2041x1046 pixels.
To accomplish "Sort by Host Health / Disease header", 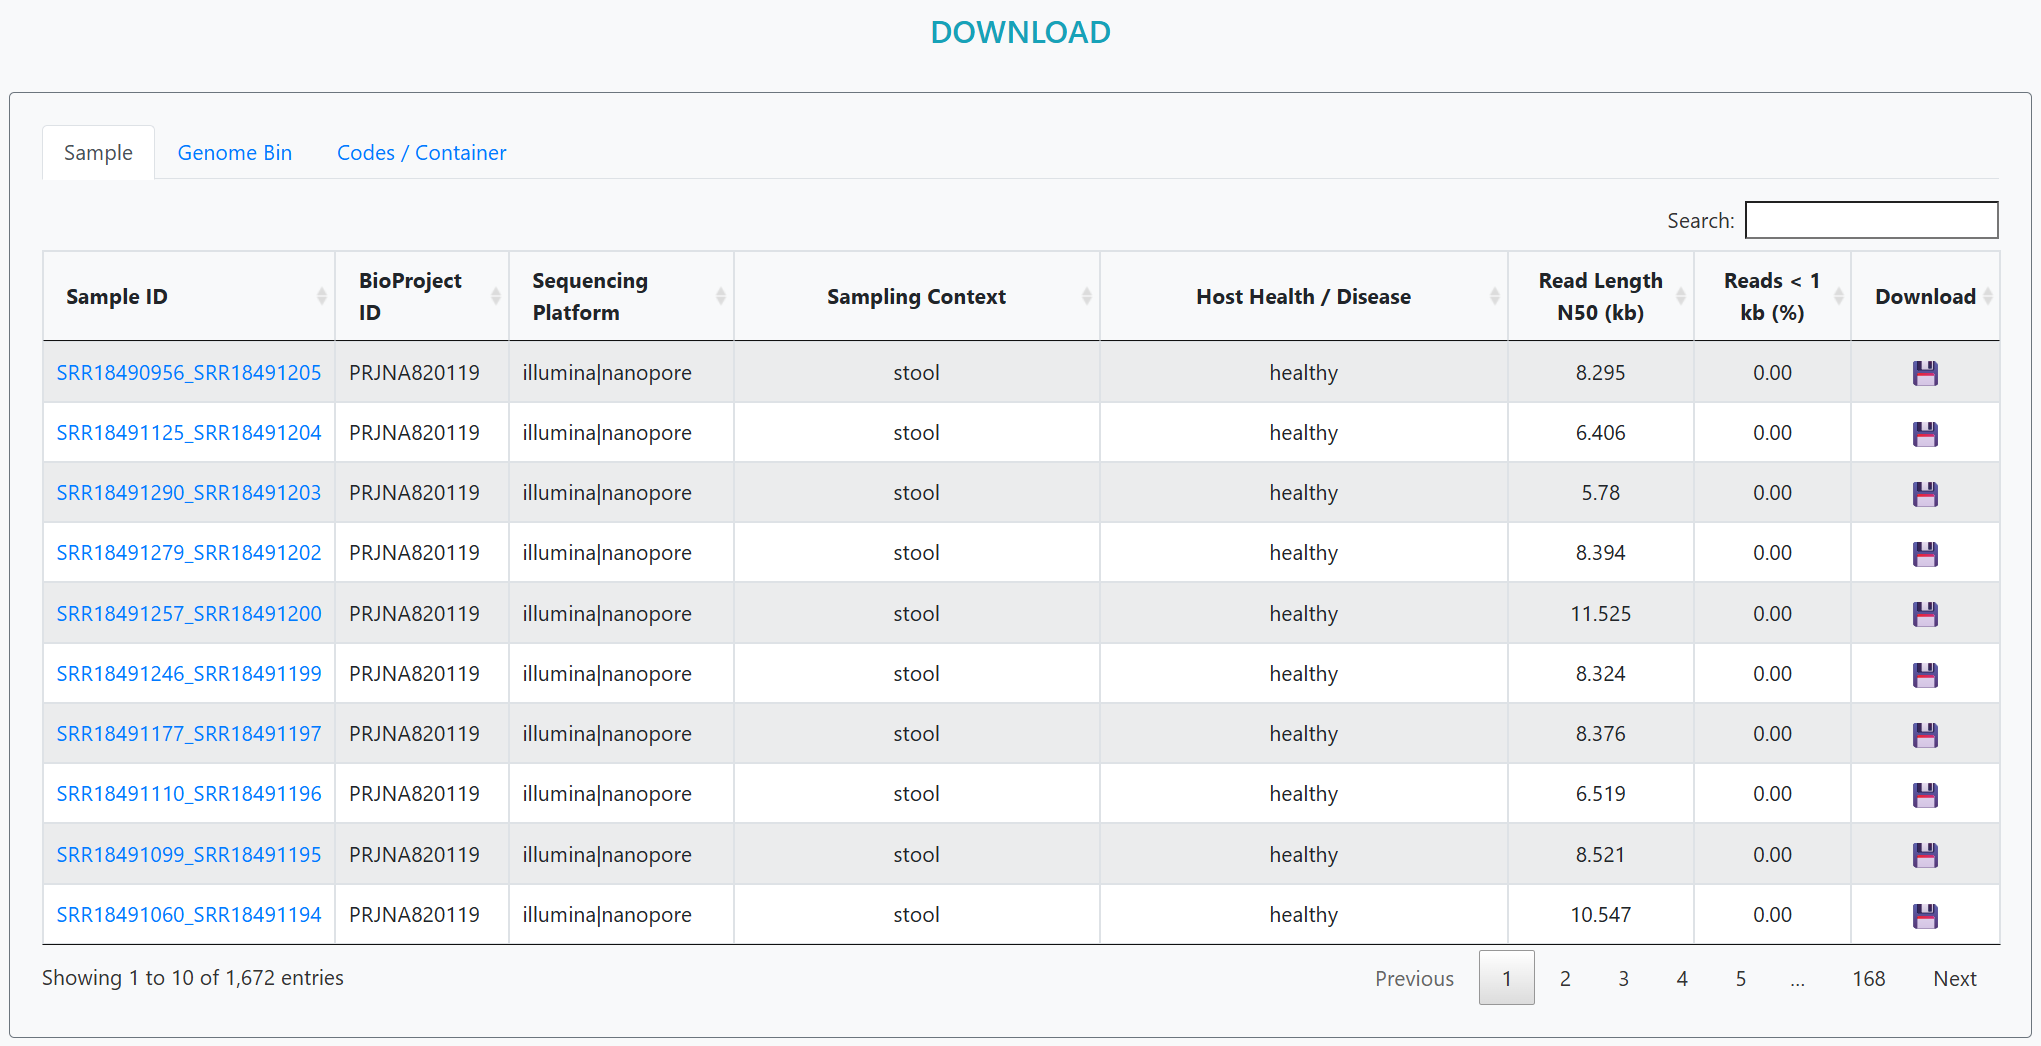I will tap(1302, 297).
